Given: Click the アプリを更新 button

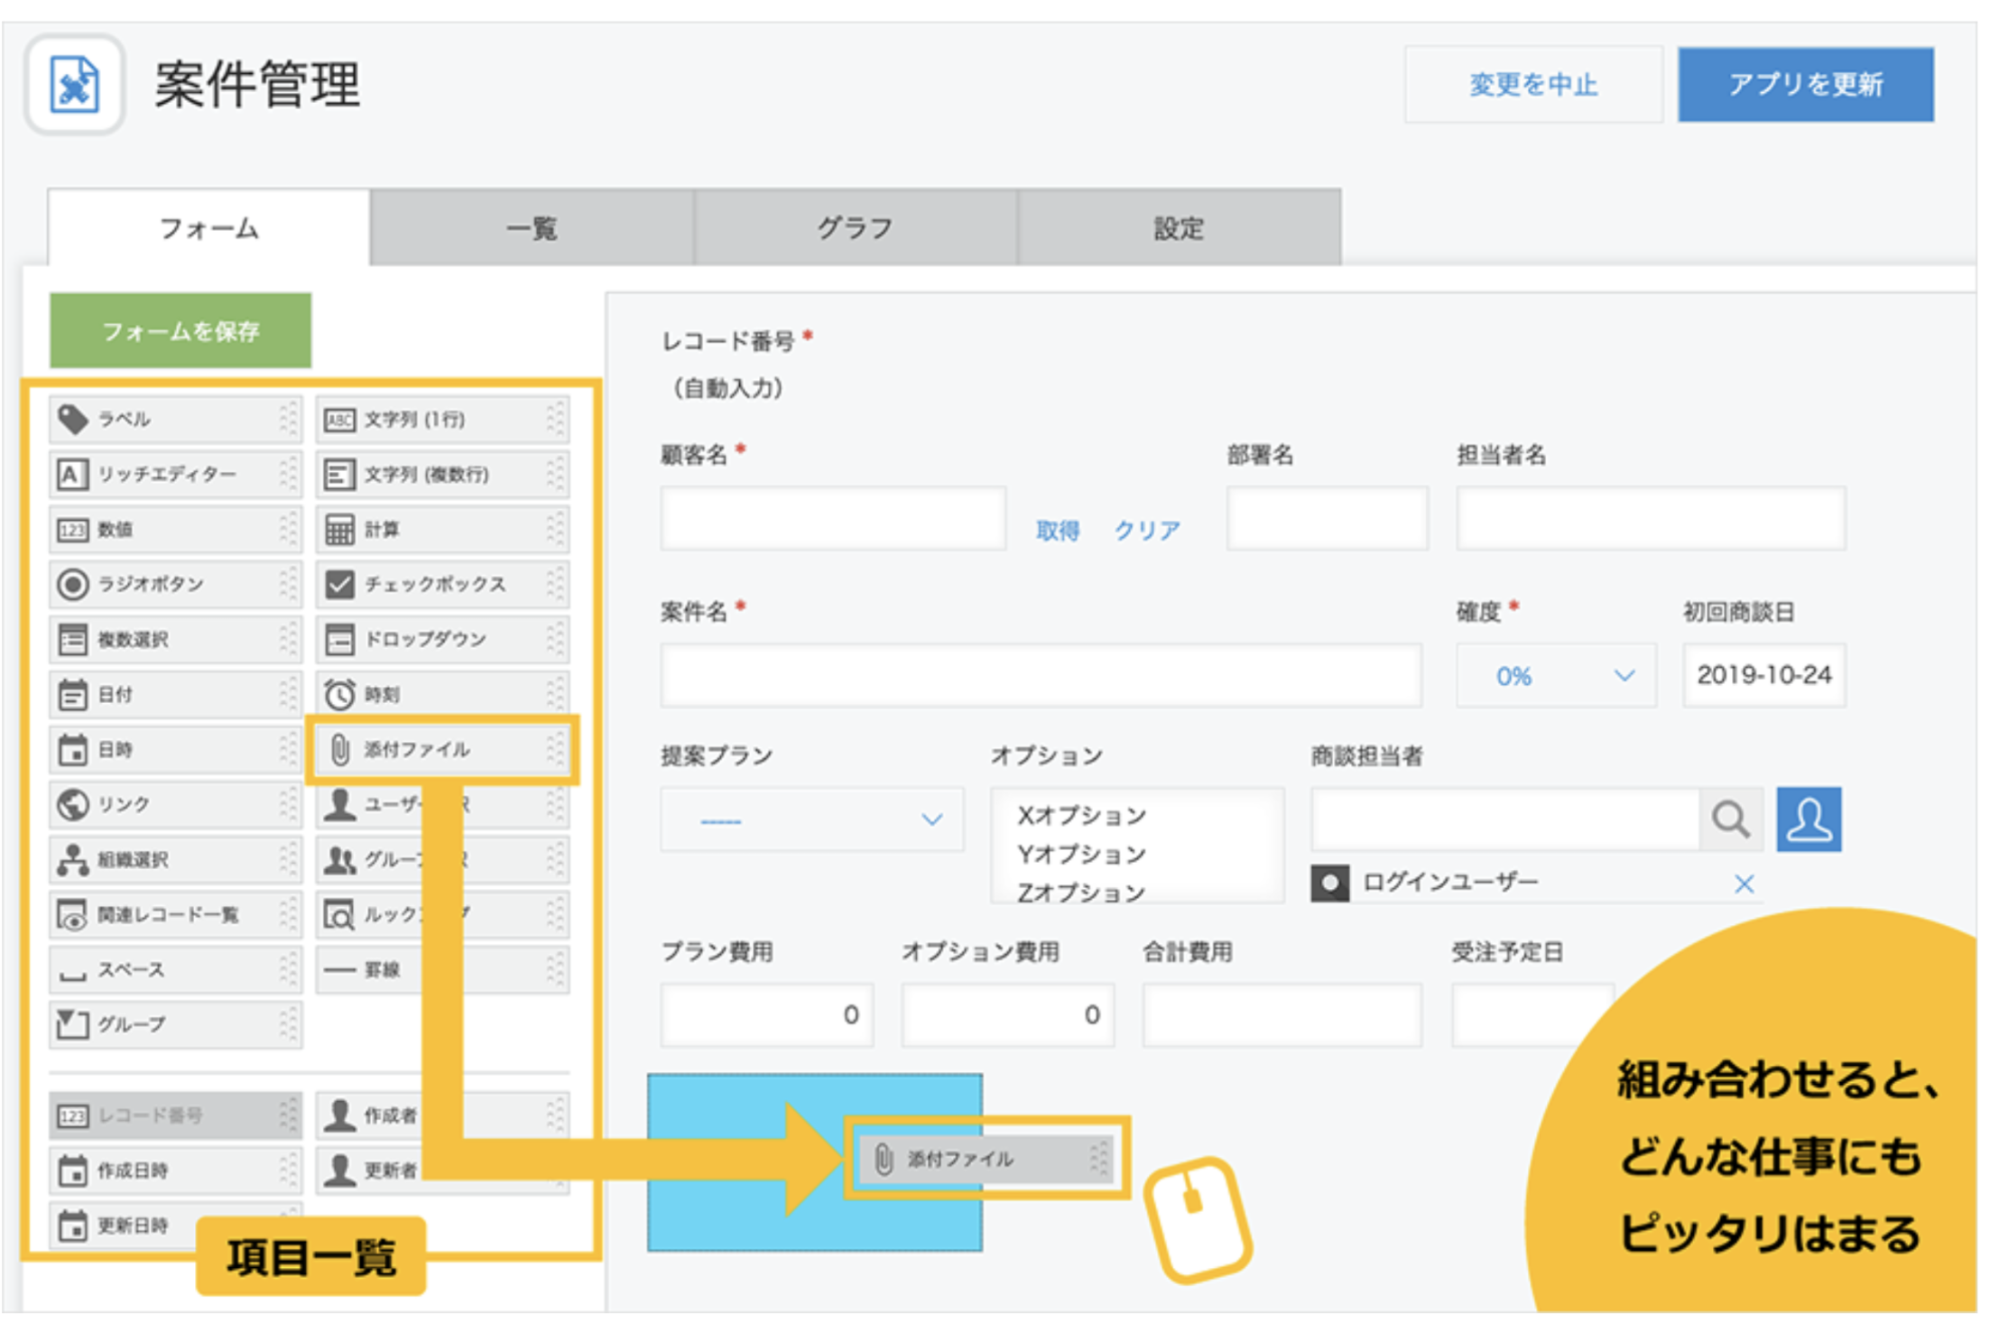Looking at the screenshot, I should (1805, 85).
